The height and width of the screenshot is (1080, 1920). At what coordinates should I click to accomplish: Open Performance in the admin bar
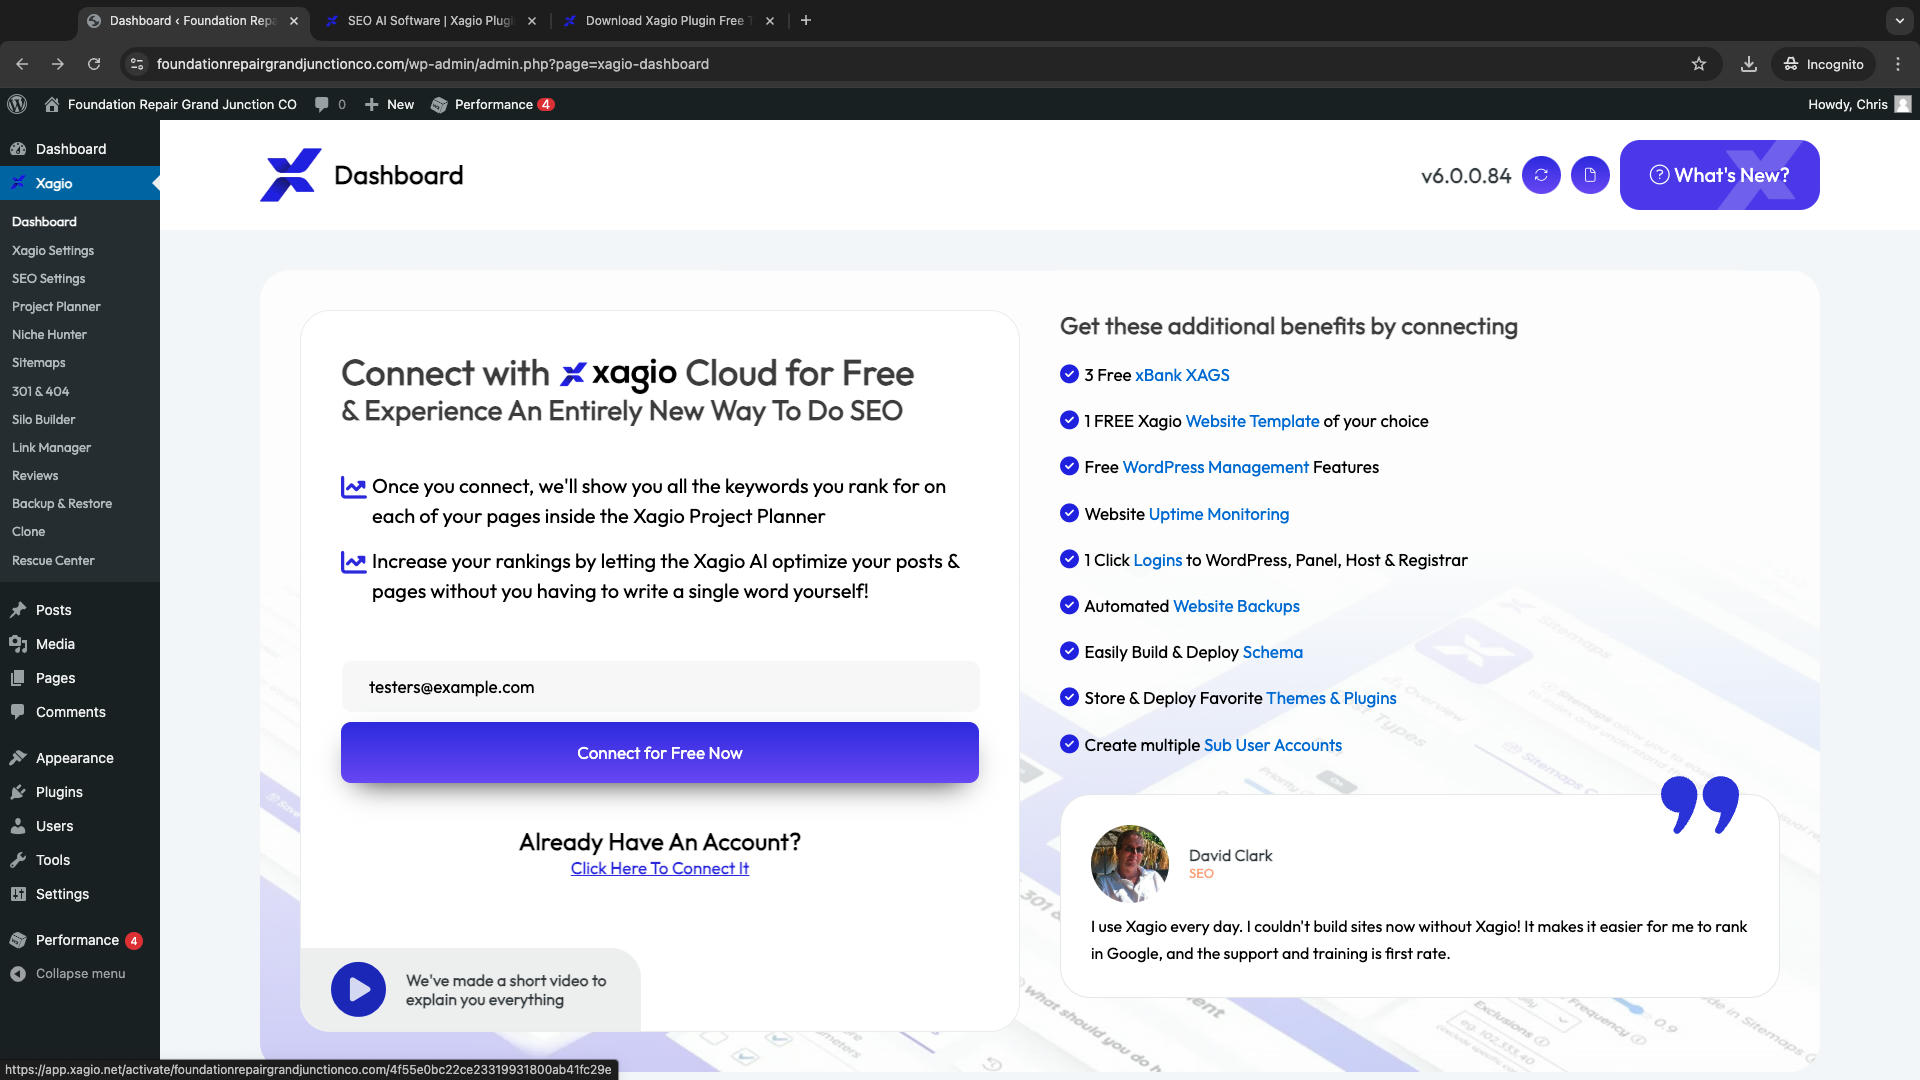[x=493, y=104]
